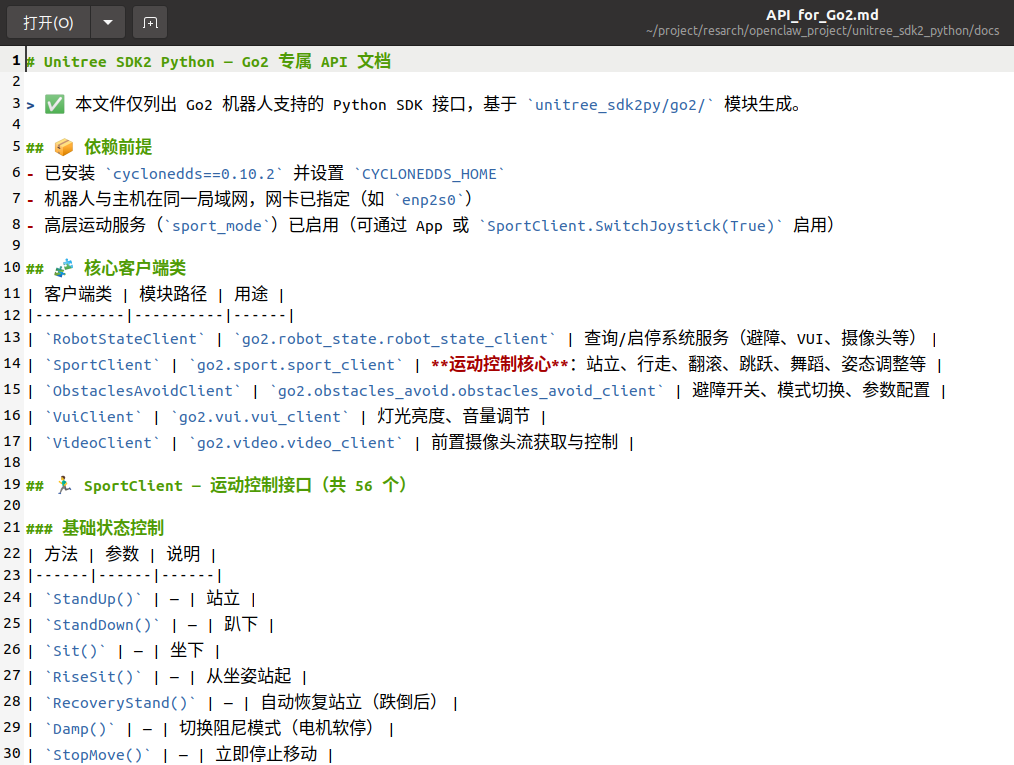
Task: Click the bold red 运动控制核心 text
Action: [x=500, y=364]
